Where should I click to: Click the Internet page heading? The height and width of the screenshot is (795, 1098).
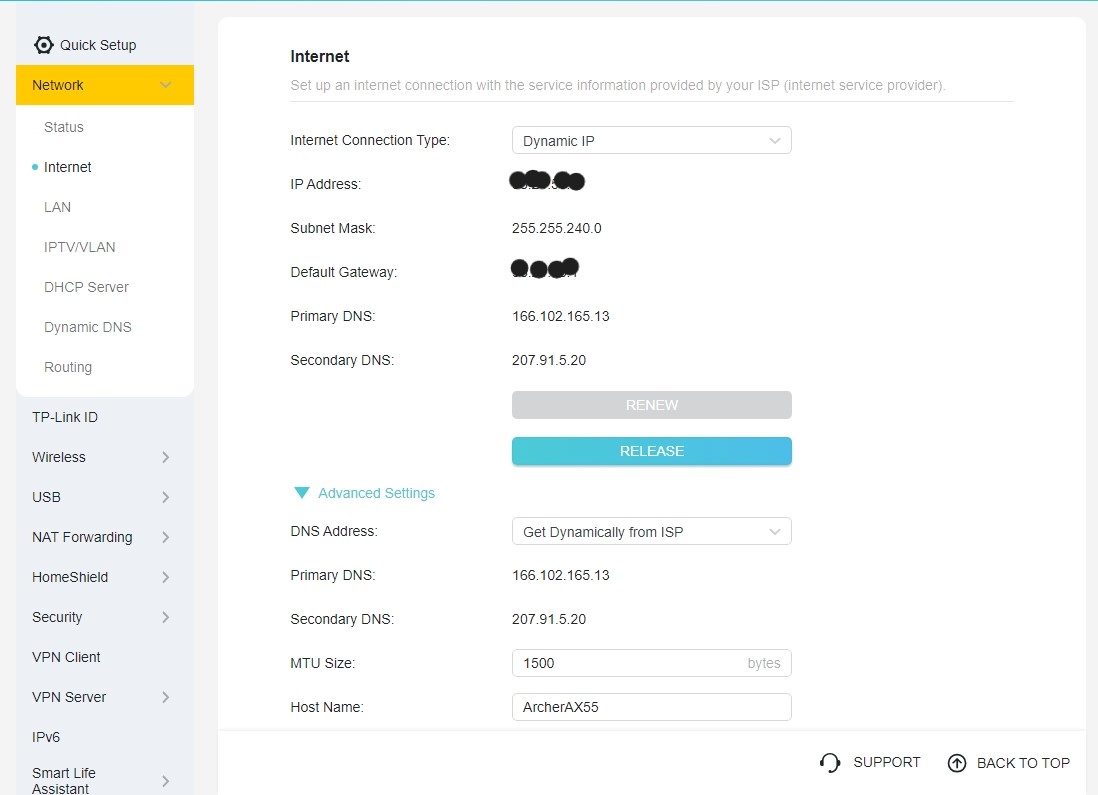point(320,56)
